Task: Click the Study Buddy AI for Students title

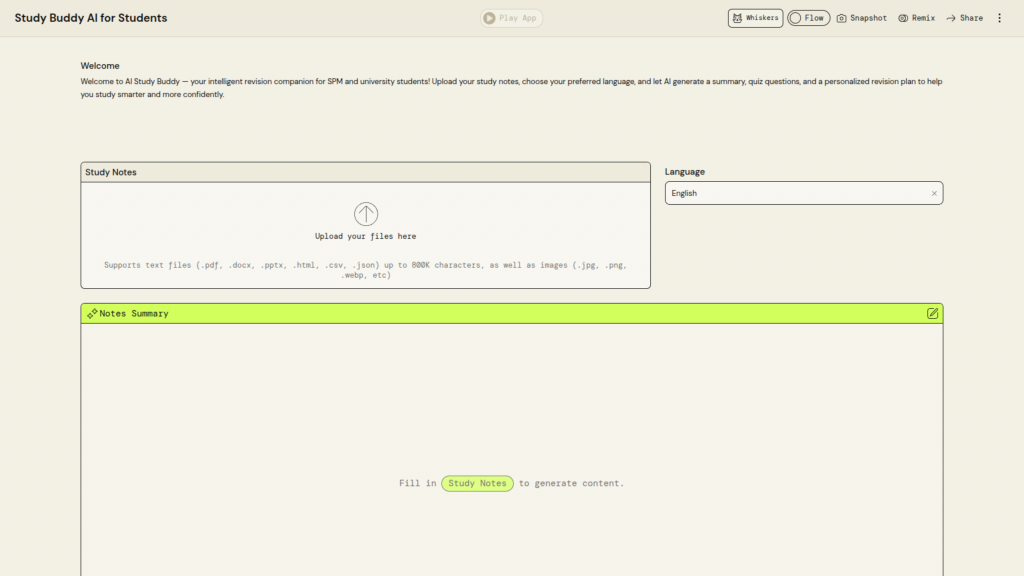Action: point(91,18)
